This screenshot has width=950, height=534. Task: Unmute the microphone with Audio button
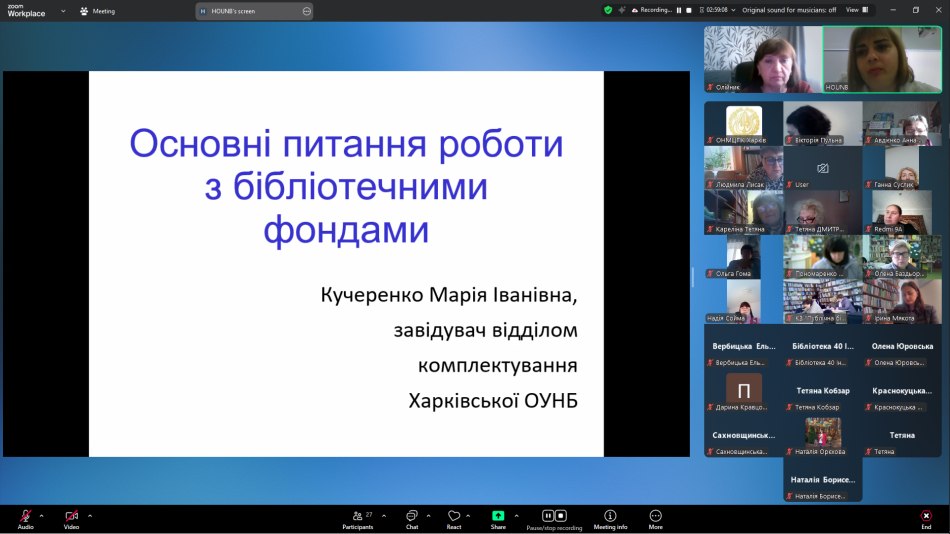tap(25, 517)
